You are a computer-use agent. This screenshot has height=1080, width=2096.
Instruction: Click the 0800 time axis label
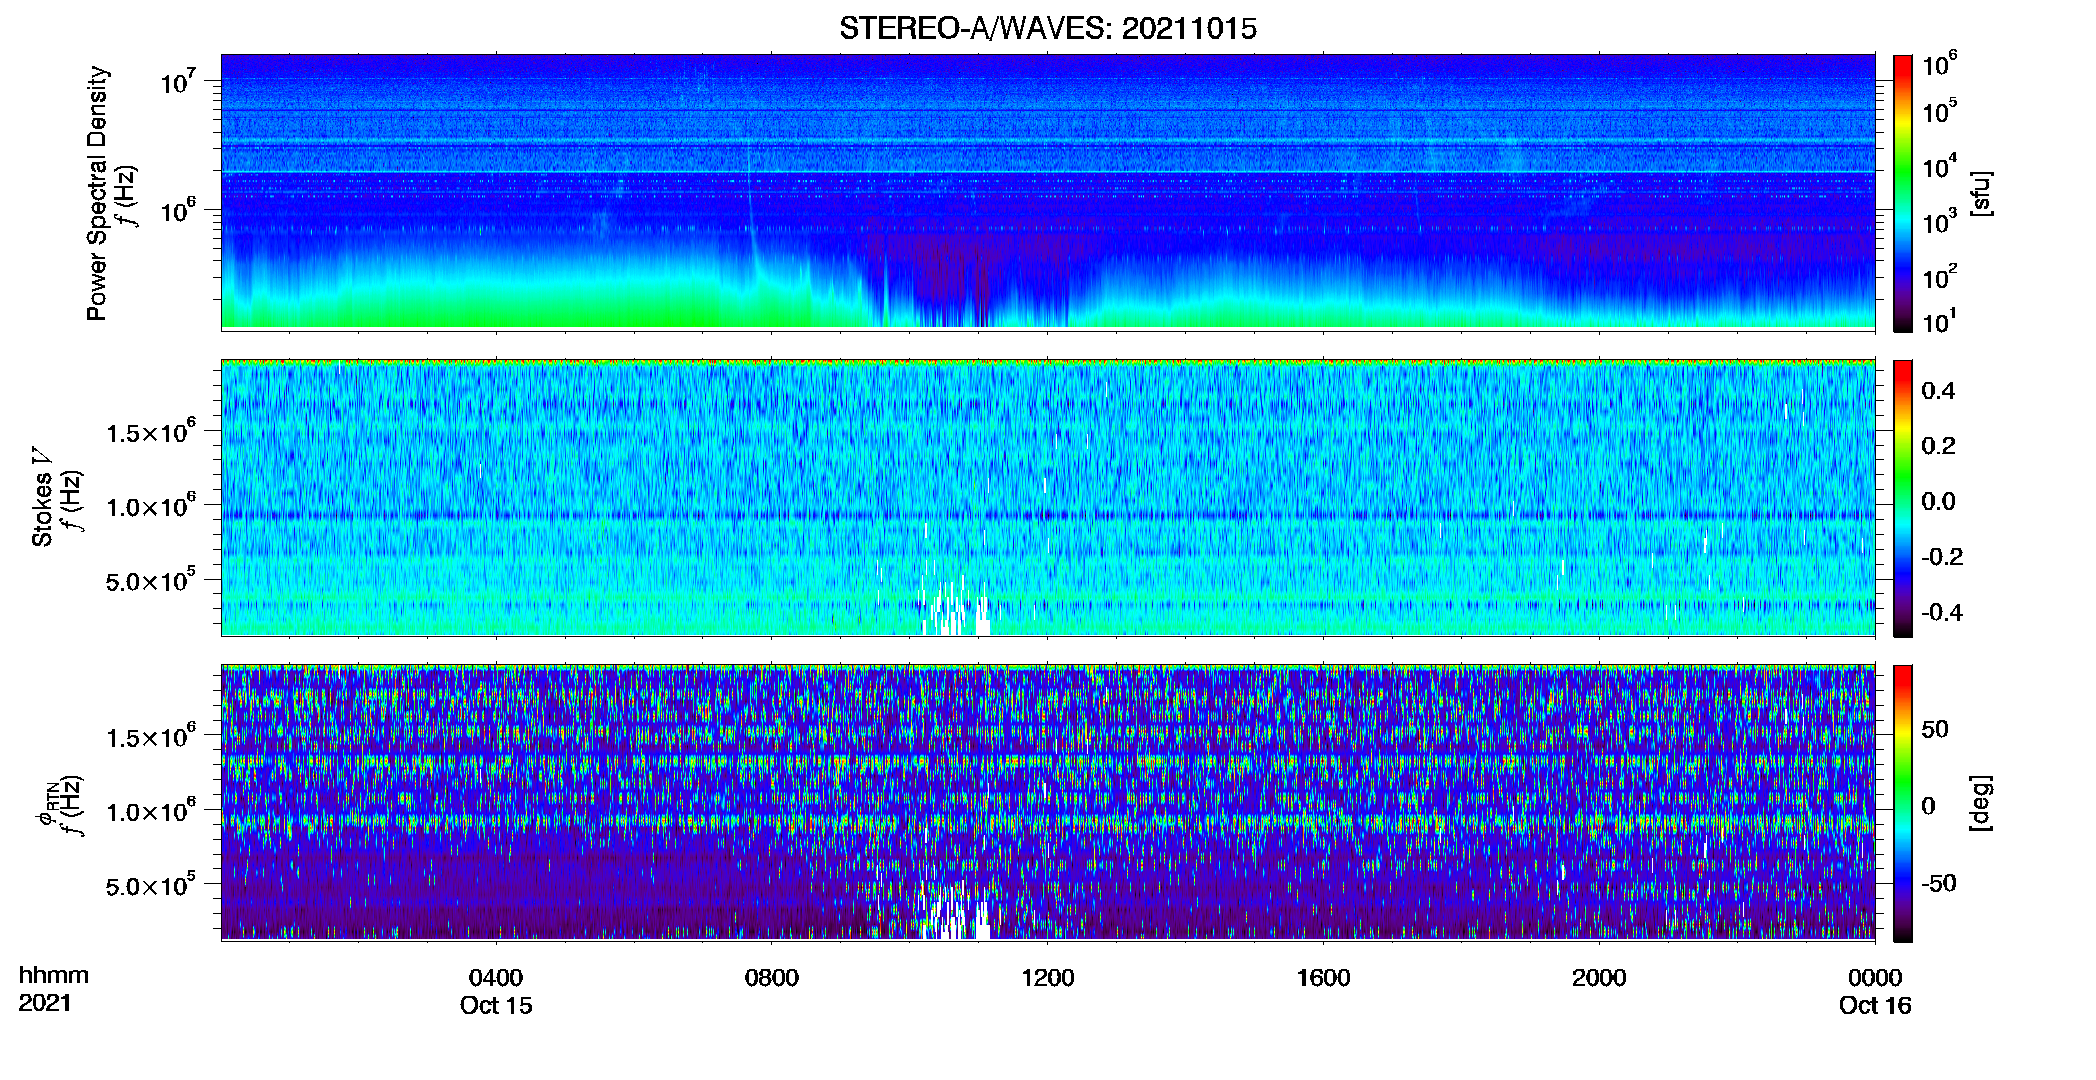[x=772, y=978]
